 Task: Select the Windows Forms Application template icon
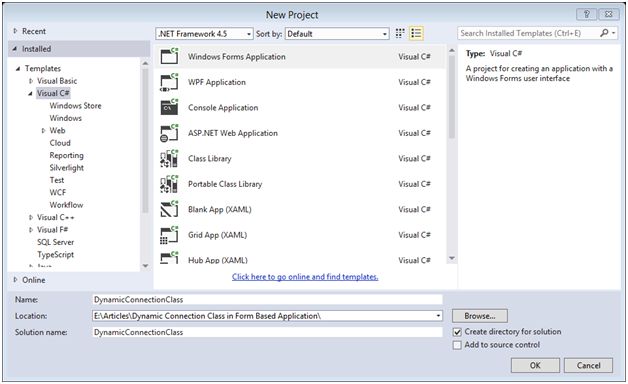pos(169,56)
